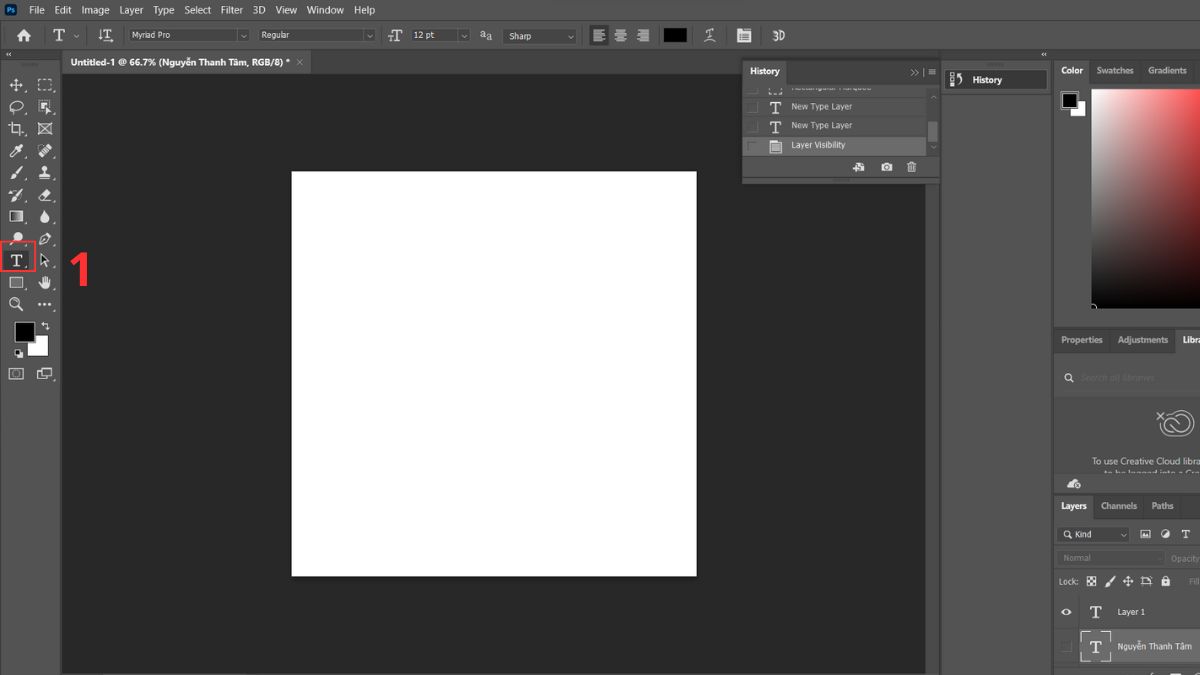Choose the Pen tool
Image resolution: width=1200 pixels, height=675 pixels.
click(x=45, y=239)
